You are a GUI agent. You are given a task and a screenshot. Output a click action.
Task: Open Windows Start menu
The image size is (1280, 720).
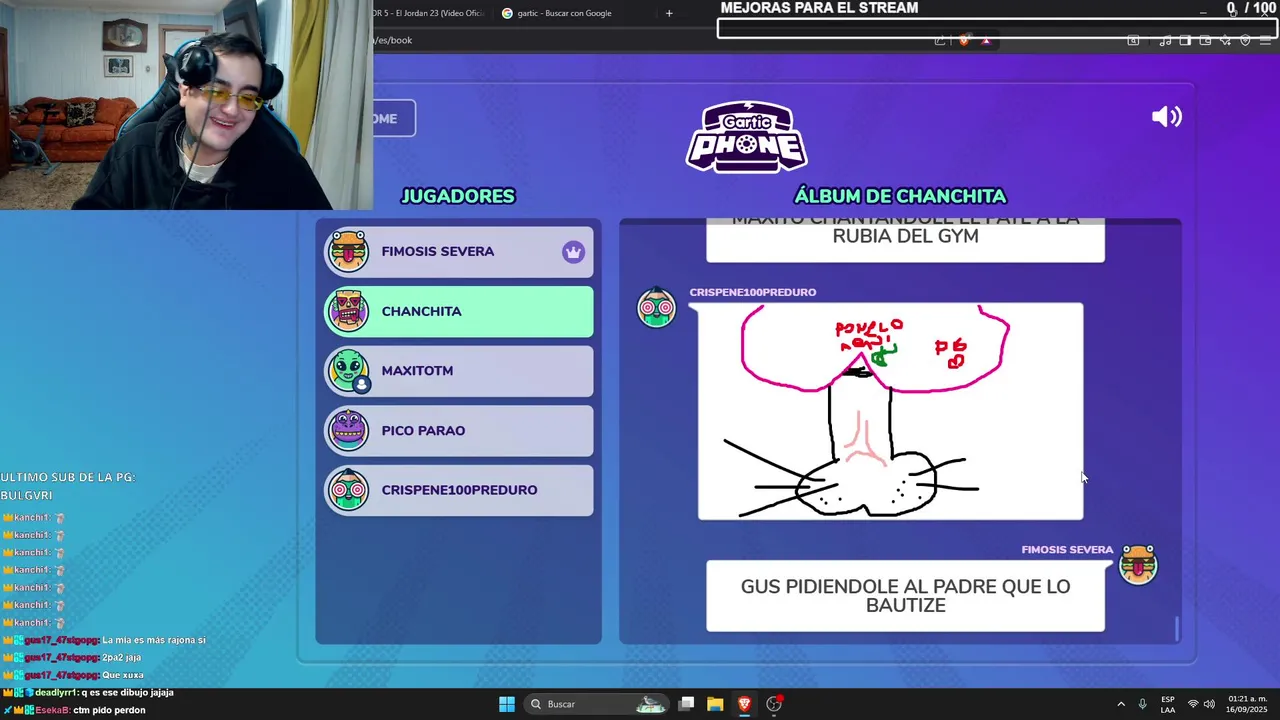507,704
